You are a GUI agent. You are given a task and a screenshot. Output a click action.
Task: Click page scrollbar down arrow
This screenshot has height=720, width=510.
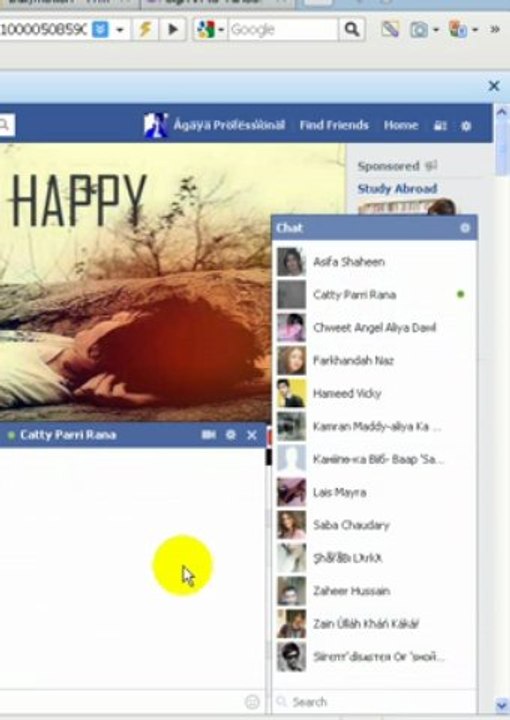501,704
